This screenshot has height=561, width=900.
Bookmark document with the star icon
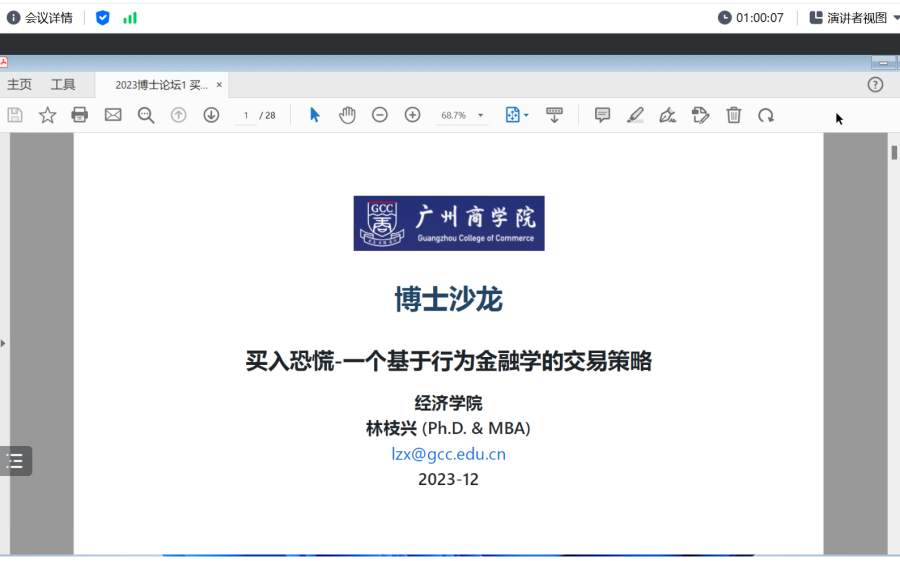(47, 115)
